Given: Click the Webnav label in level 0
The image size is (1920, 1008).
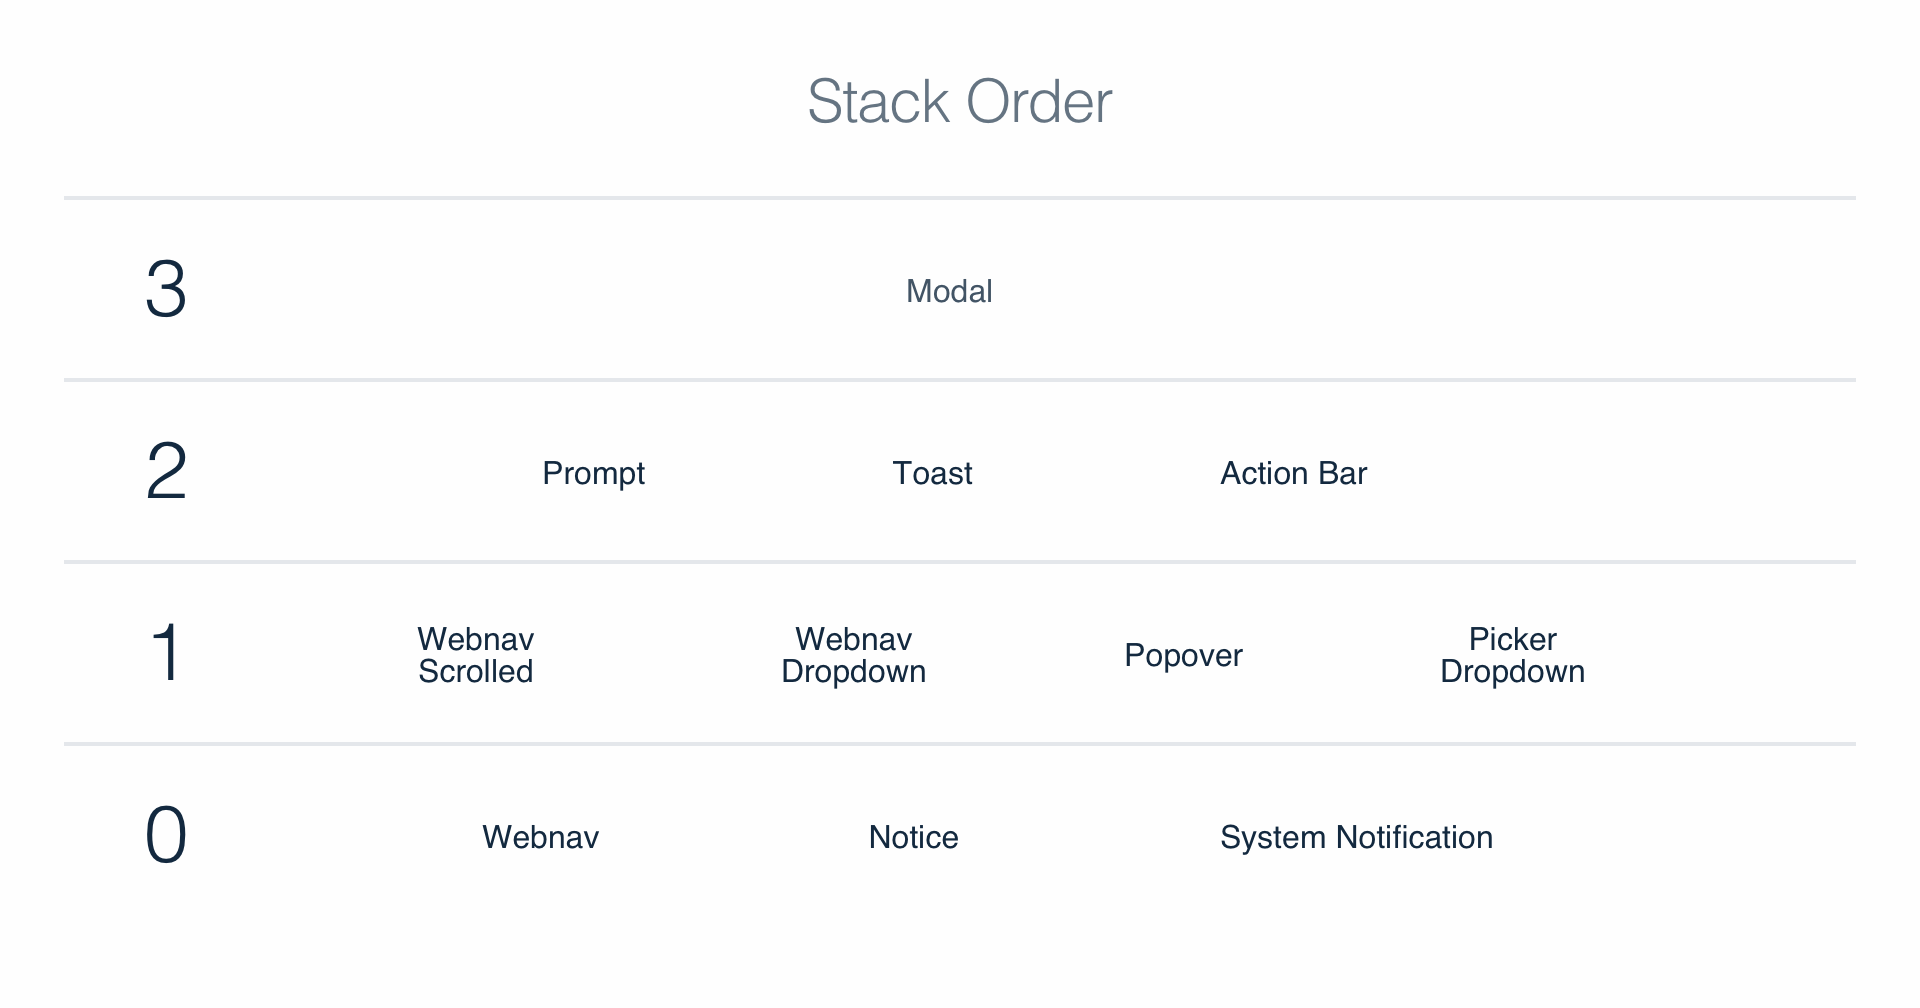Looking at the screenshot, I should [540, 837].
